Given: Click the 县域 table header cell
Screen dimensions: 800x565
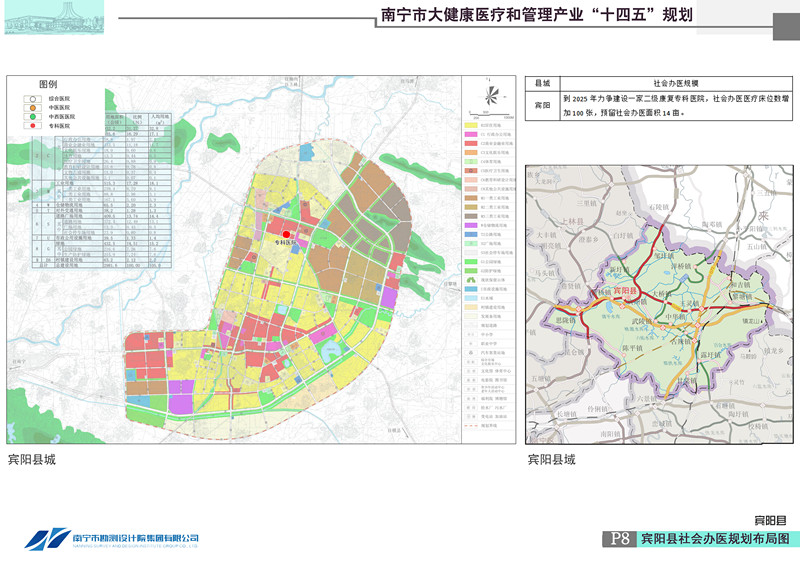Looking at the screenshot, I should tap(543, 83).
